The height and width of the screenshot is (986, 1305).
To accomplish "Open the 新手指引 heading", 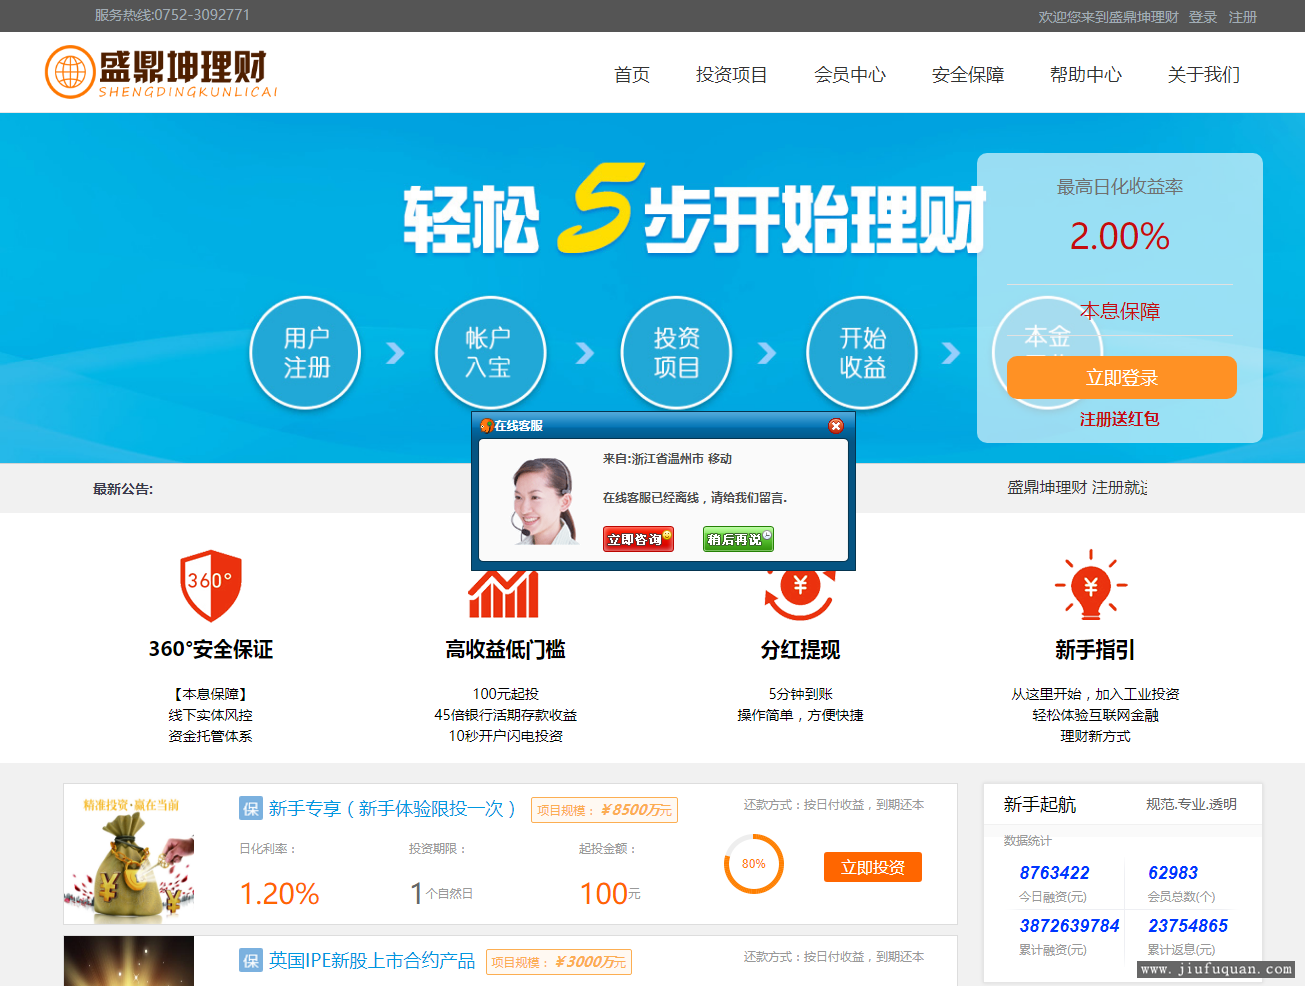I will [1095, 650].
